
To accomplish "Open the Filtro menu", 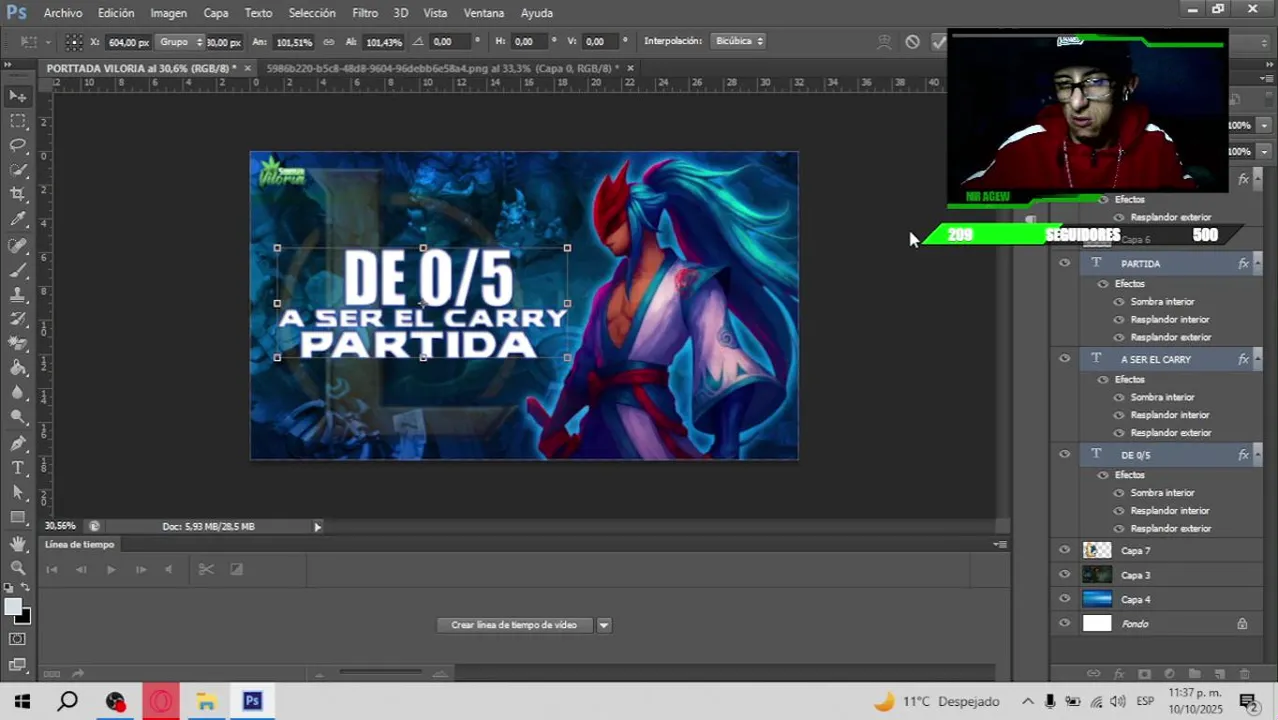I will point(365,13).
